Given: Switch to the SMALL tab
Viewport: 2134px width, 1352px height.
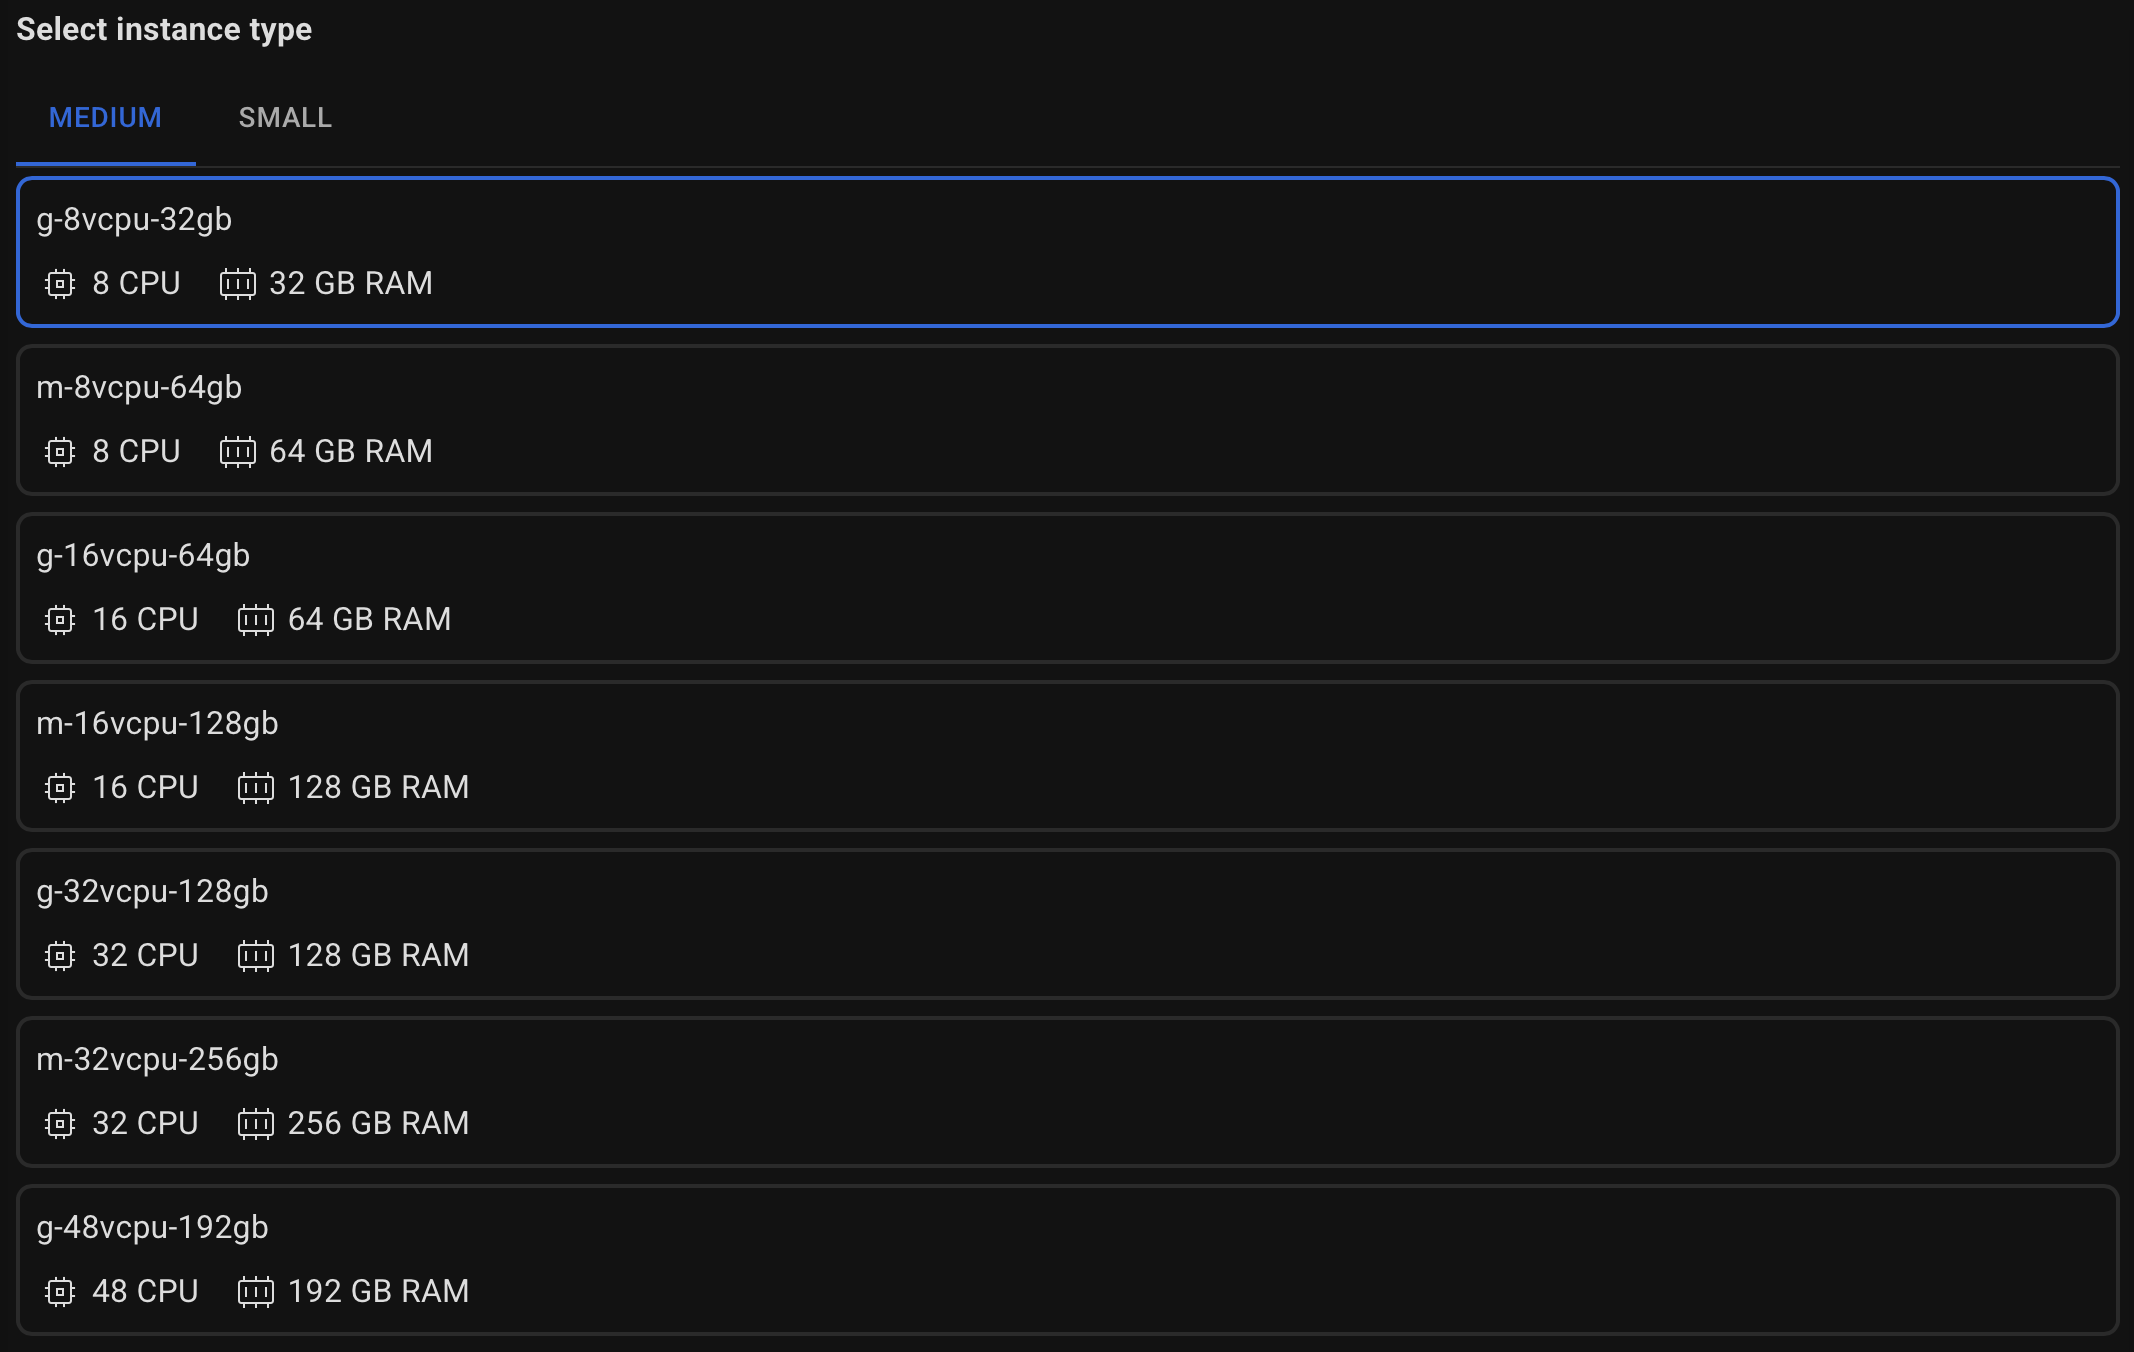Looking at the screenshot, I should 285,118.
